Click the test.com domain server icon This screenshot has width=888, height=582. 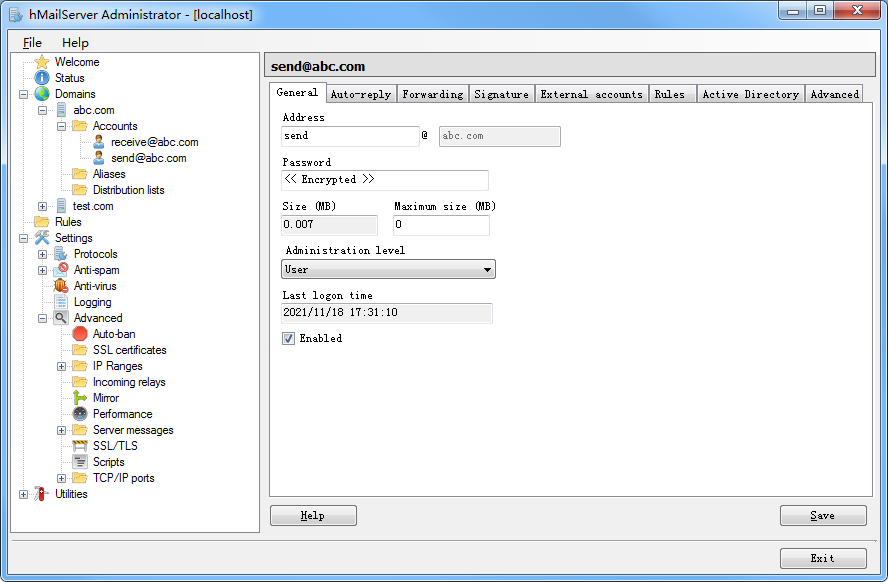tap(61, 206)
